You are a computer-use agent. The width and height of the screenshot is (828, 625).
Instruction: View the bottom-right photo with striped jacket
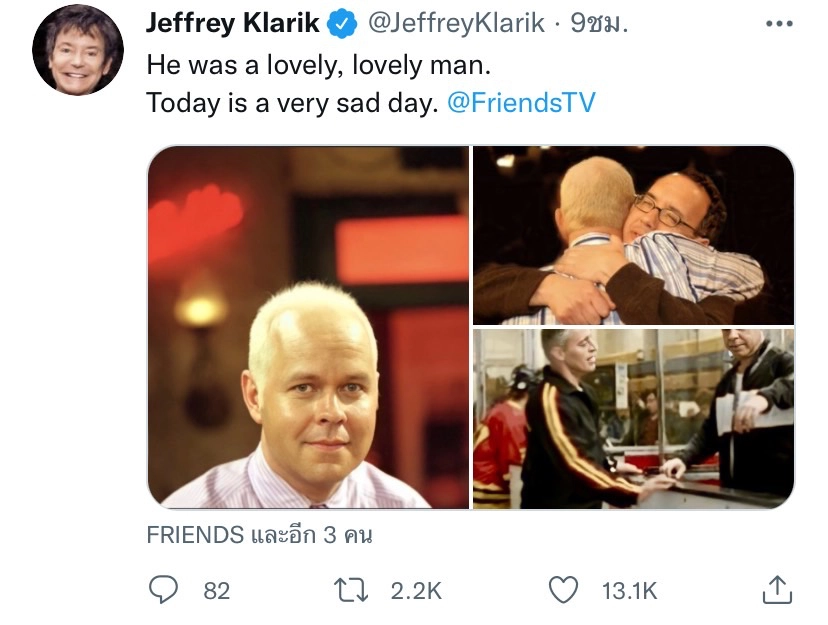pos(634,419)
